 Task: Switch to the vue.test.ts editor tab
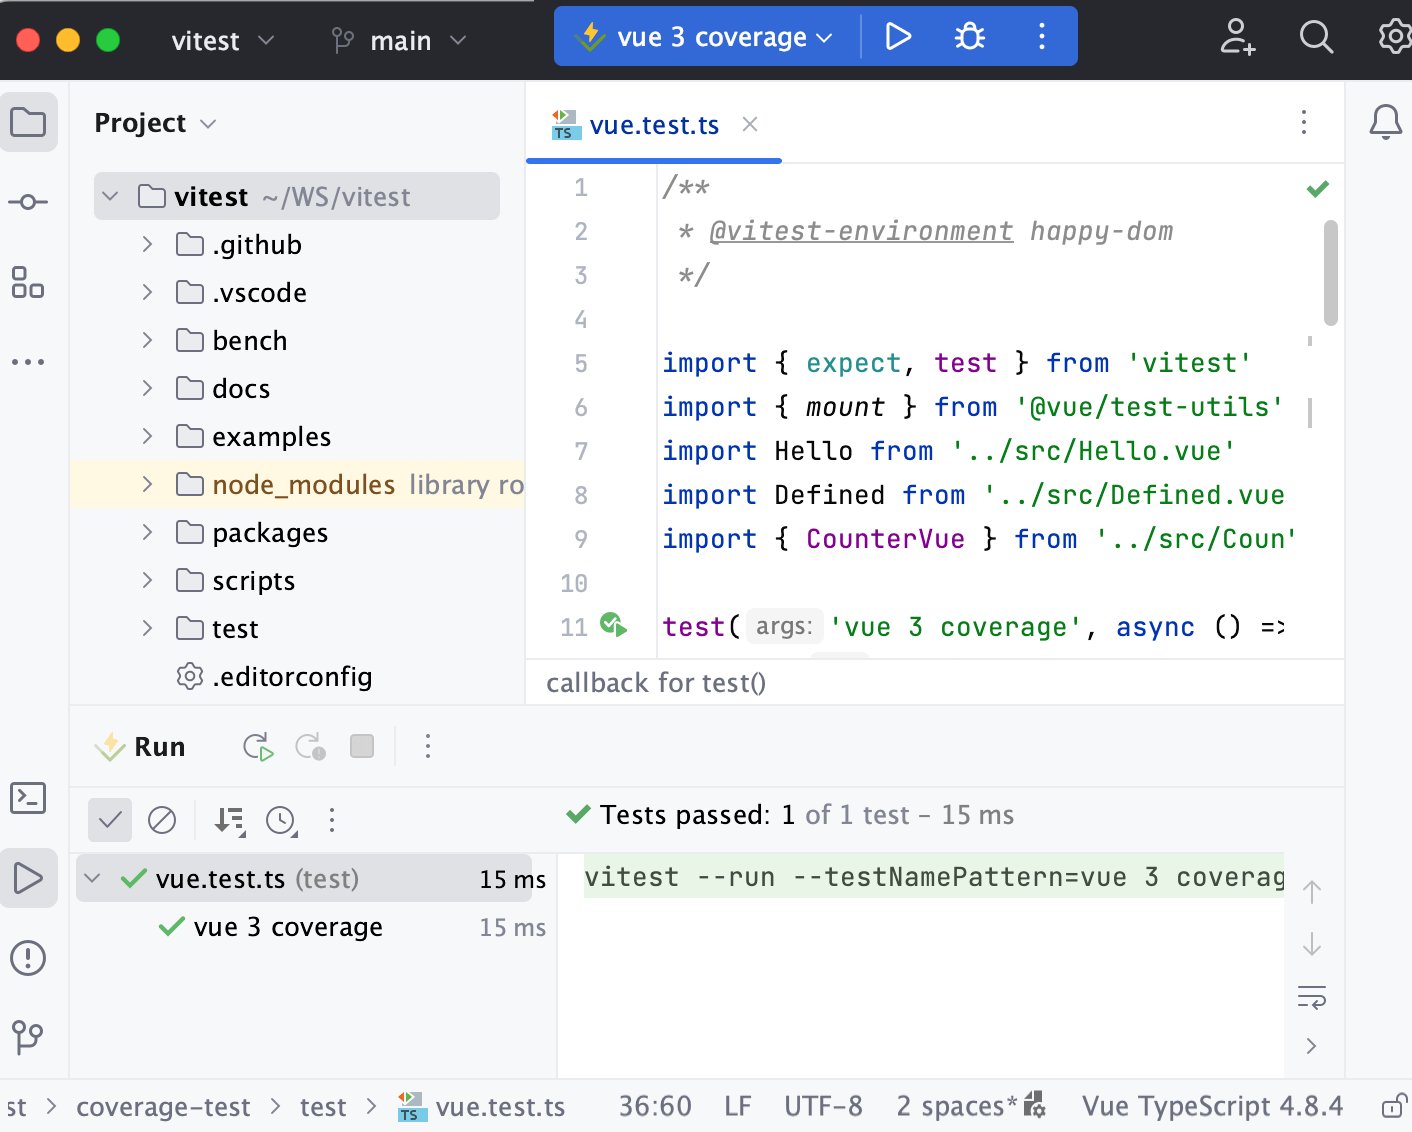click(654, 124)
